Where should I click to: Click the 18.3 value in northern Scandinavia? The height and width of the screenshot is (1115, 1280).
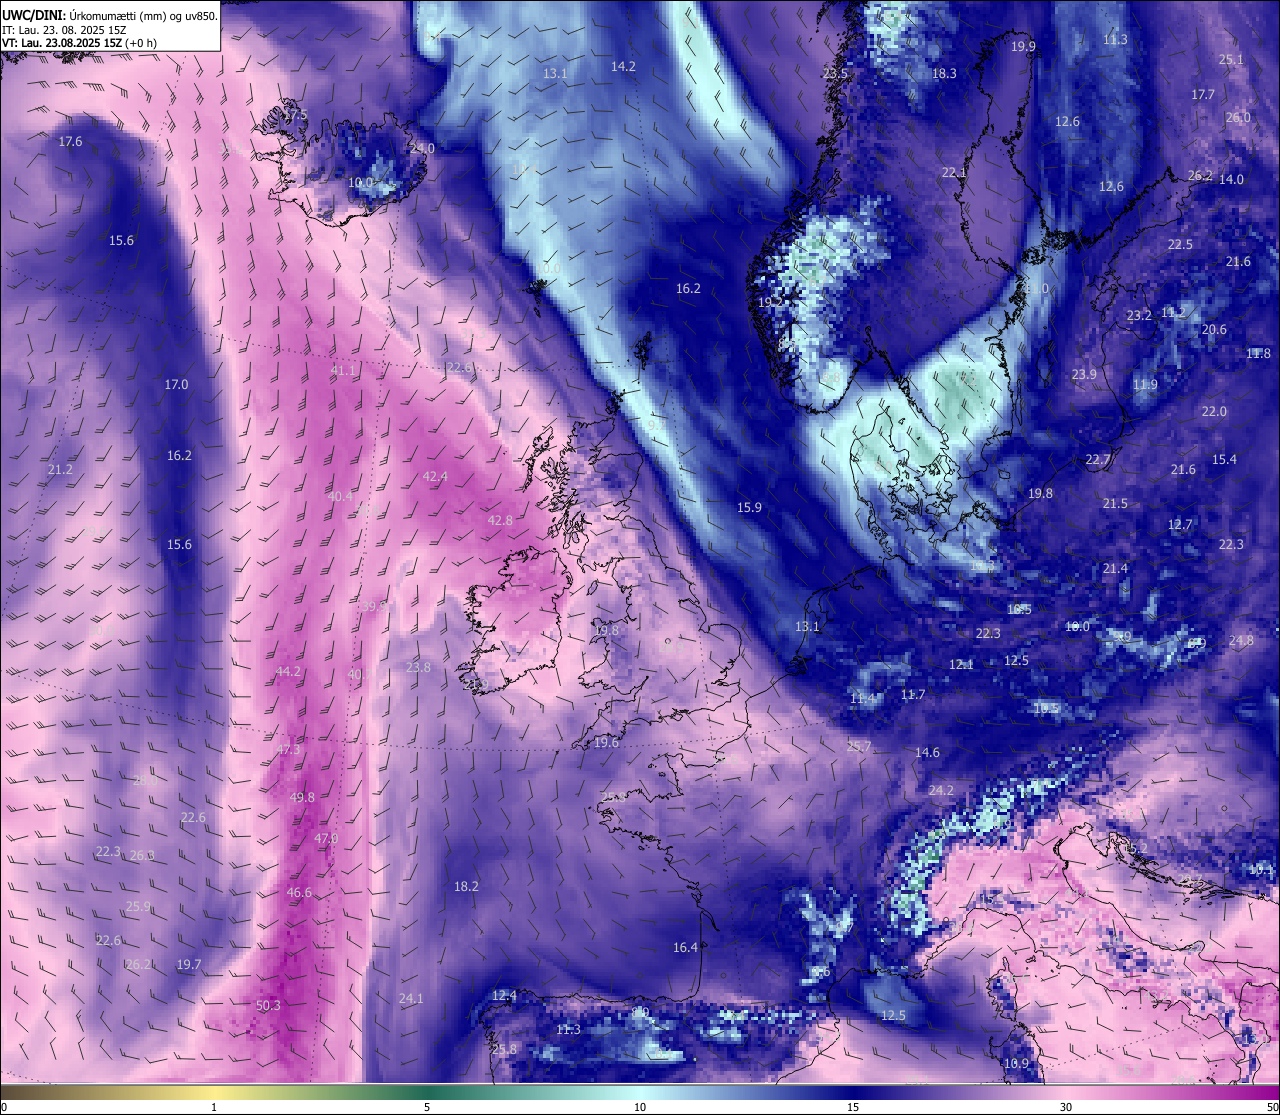pyautogui.click(x=944, y=74)
